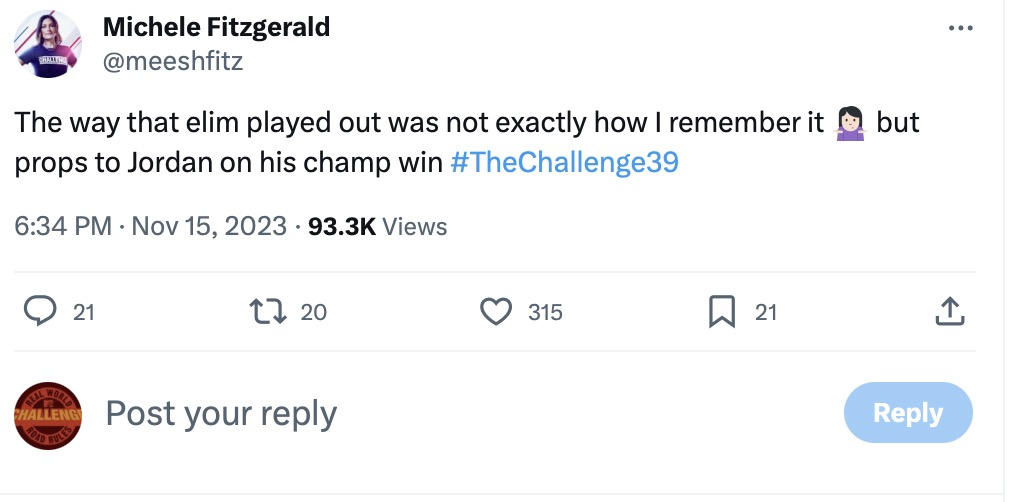This screenshot has width=1020, height=502.
Task: Click the 21 replies count
Action: click(x=84, y=312)
